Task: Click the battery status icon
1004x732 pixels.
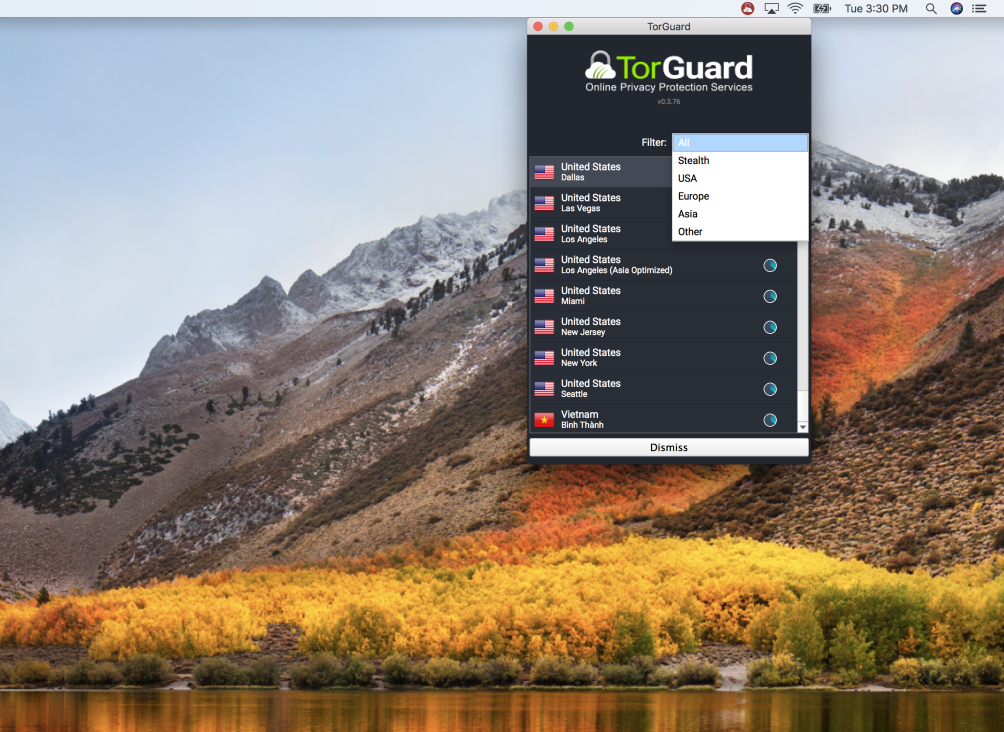Action: [x=822, y=8]
